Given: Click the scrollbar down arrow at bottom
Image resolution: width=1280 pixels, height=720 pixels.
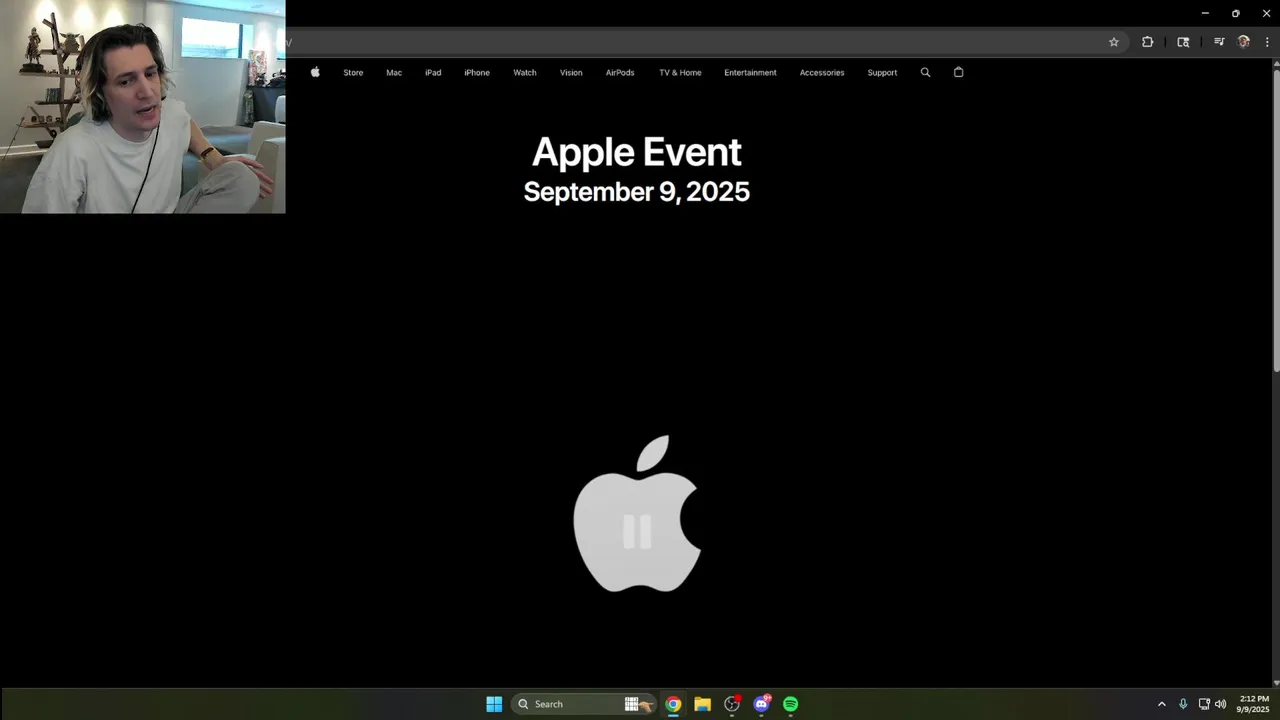Looking at the screenshot, I should 1276,683.
